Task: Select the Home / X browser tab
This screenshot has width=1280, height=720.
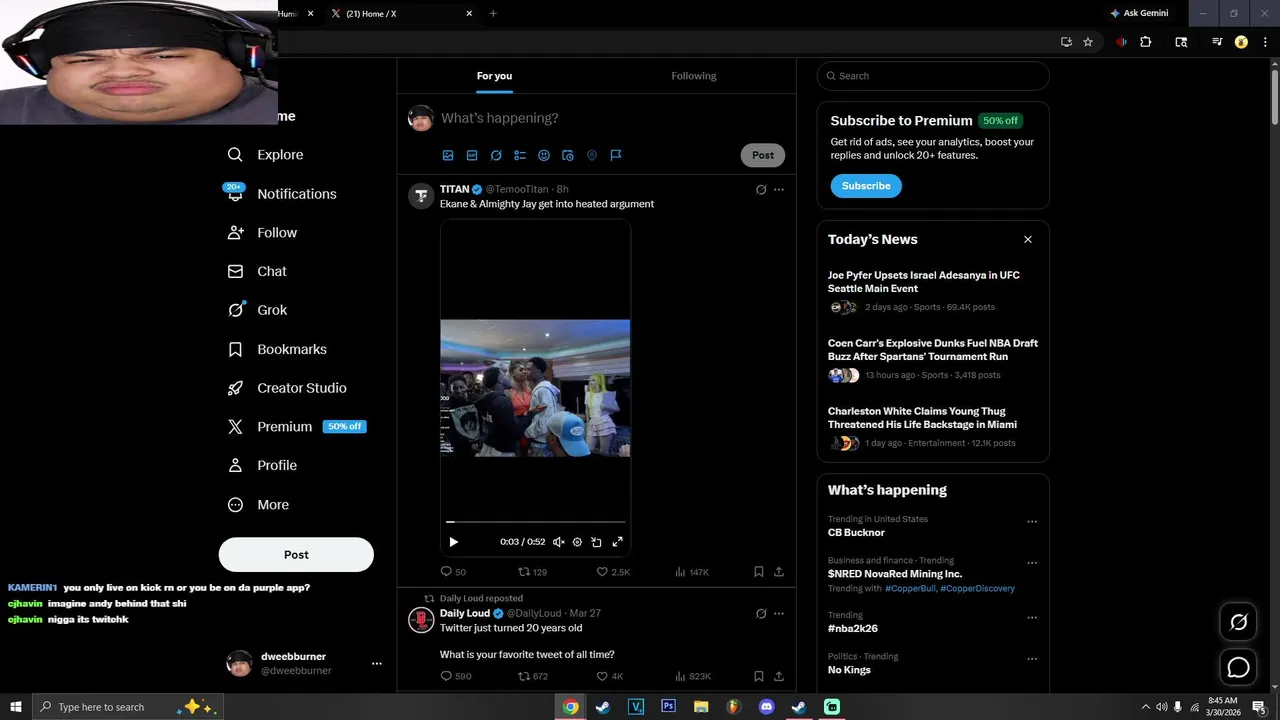Action: pos(400,14)
